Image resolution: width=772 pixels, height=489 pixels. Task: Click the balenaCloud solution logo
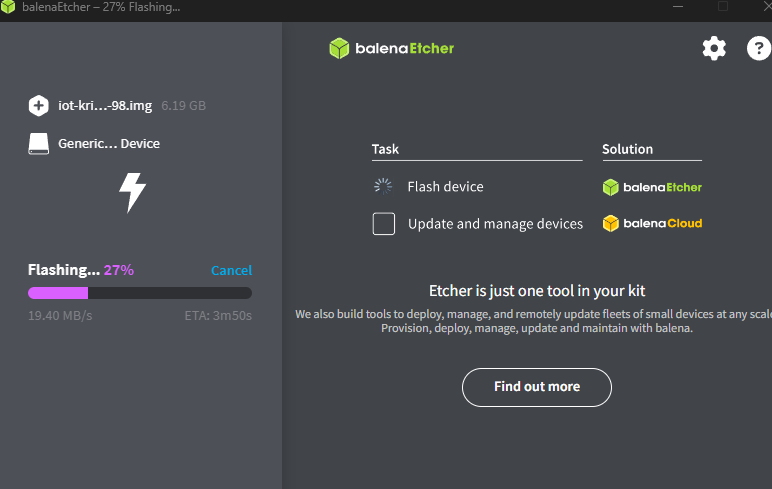pyautogui.click(x=652, y=223)
